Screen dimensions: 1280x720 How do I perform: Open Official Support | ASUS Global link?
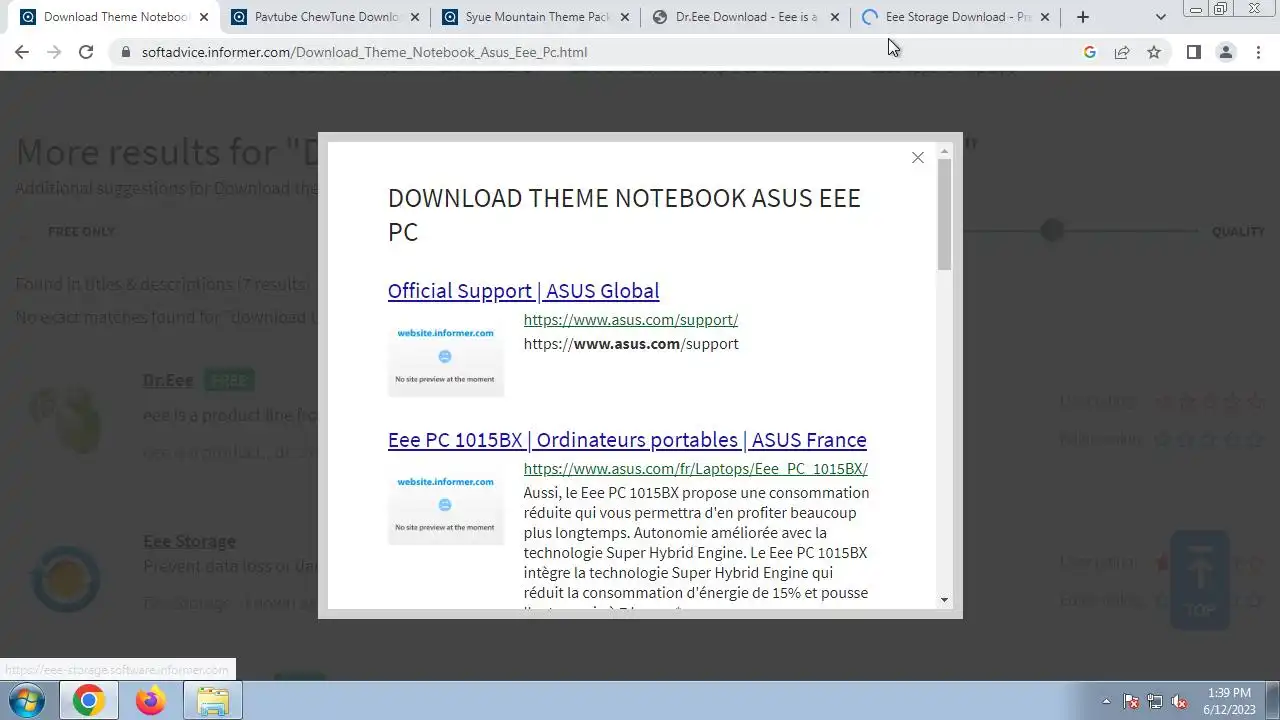pyautogui.click(x=523, y=291)
